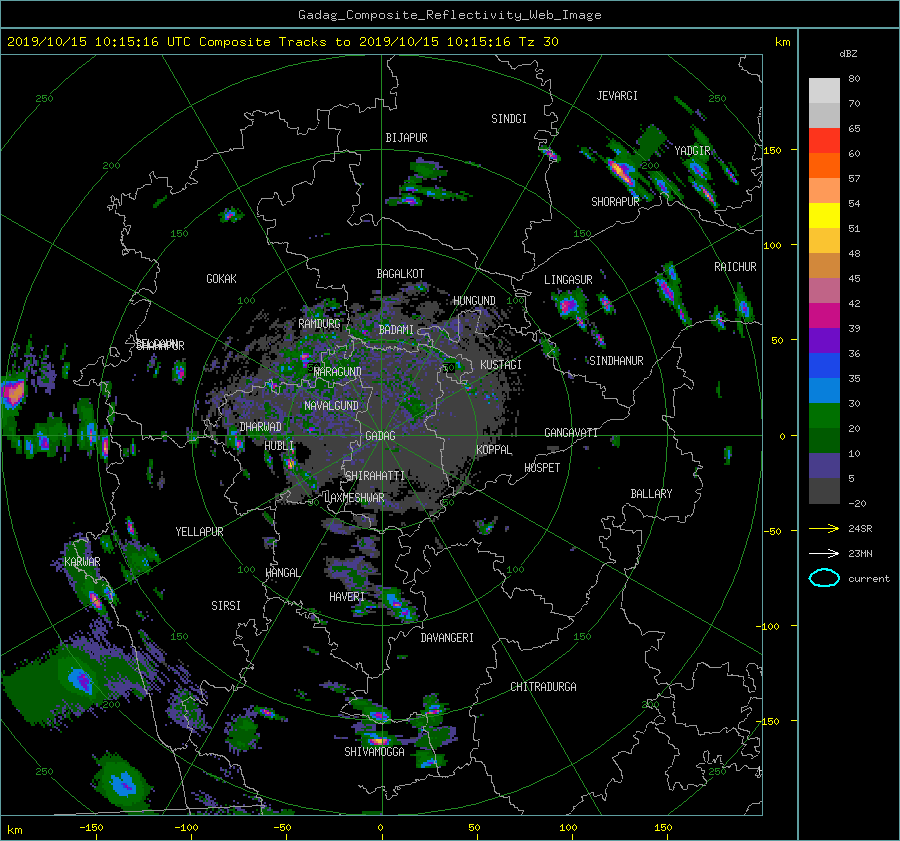Image resolution: width=900 pixels, height=841 pixels.
Task: Click the NAVALGUND city label
Action: coord(331,406)
